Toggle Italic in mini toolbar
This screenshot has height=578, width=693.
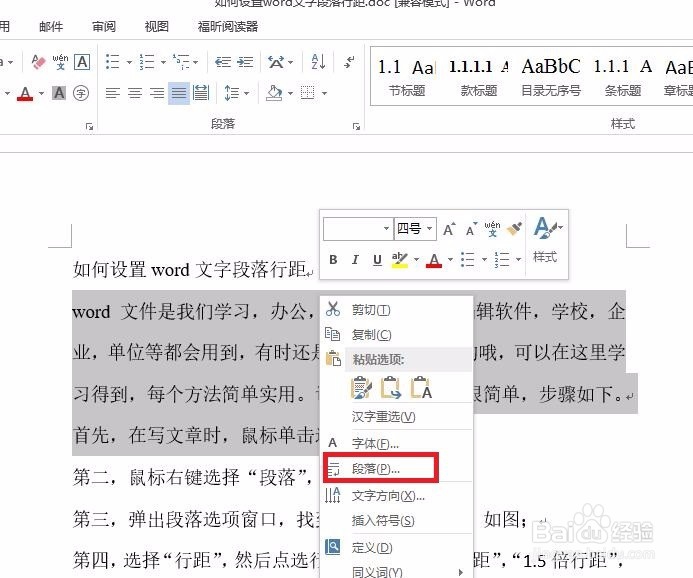[x=355, y=260]
